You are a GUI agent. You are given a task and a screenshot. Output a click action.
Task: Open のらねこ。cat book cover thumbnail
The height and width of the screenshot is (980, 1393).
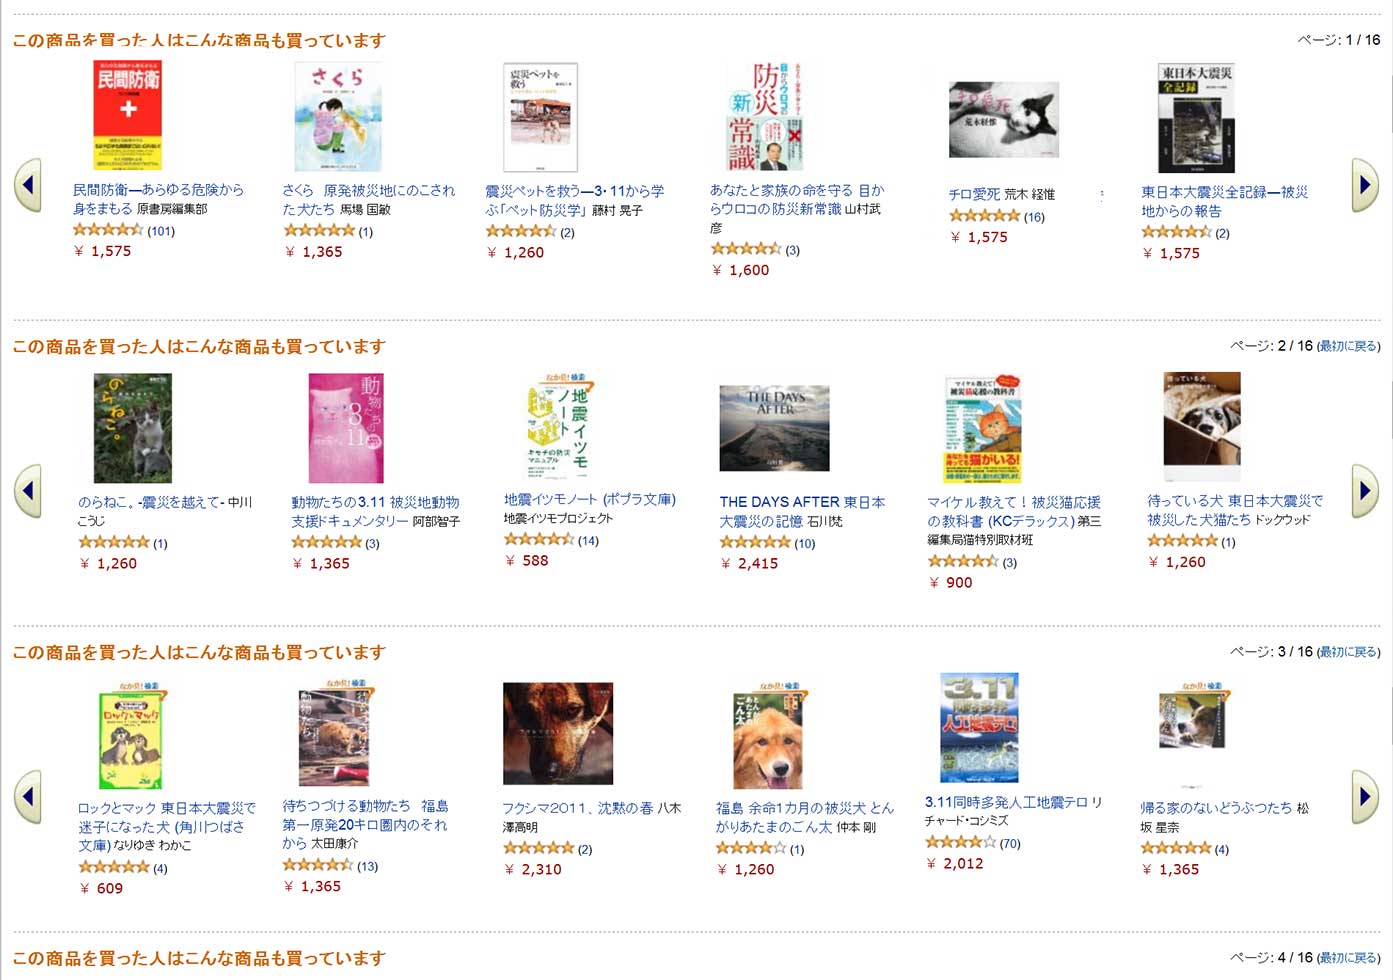coord(133,428)
